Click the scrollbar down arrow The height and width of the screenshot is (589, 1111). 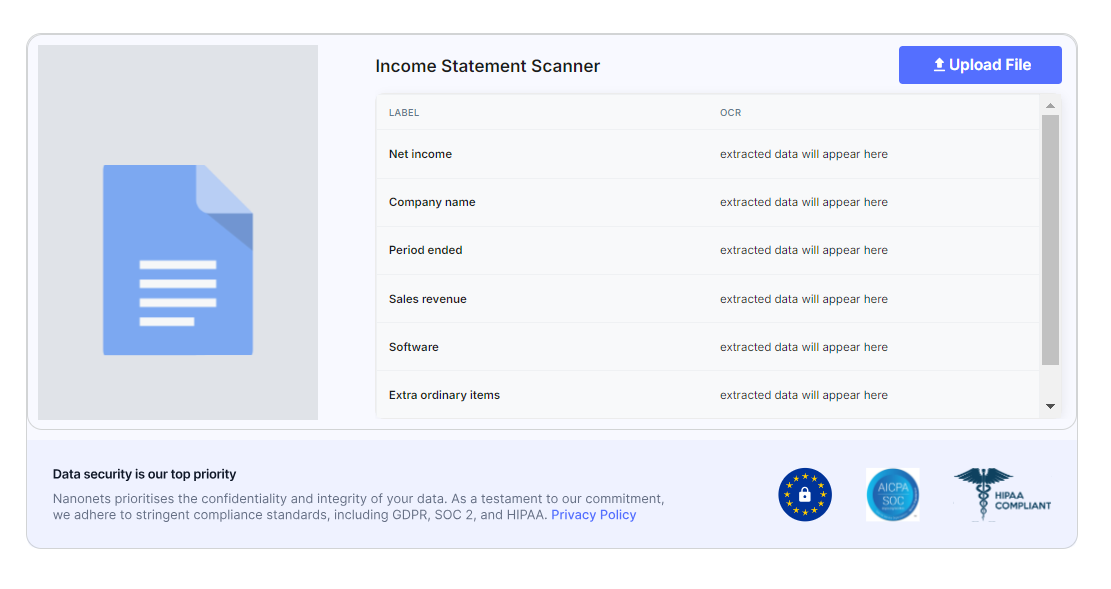coord(1051,406)
